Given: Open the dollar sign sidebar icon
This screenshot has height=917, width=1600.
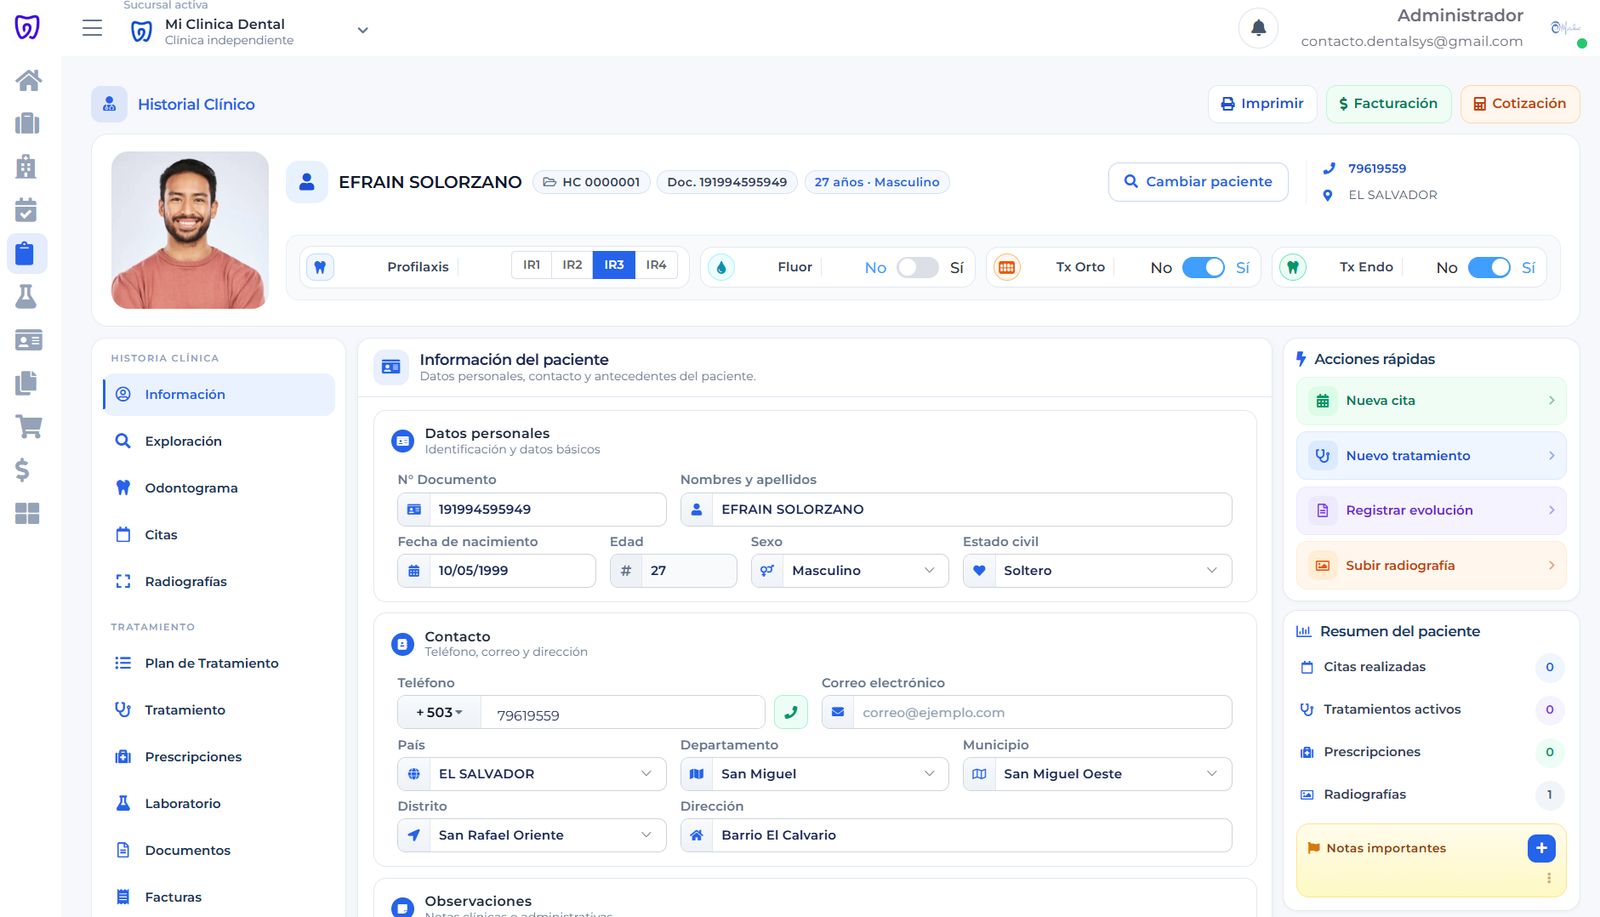Looking at the screenshot, I should [23, 470].
